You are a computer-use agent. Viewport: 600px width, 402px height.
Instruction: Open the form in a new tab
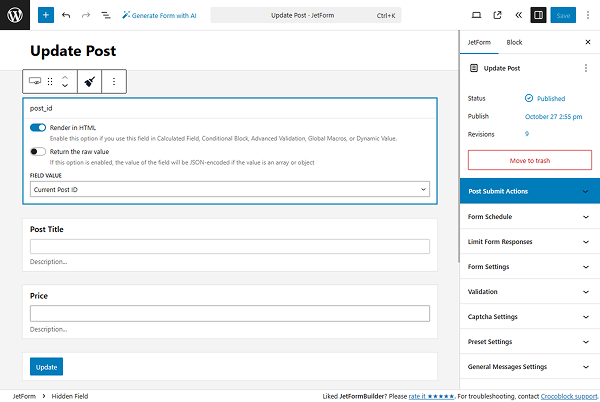click(x=497, y=15)
